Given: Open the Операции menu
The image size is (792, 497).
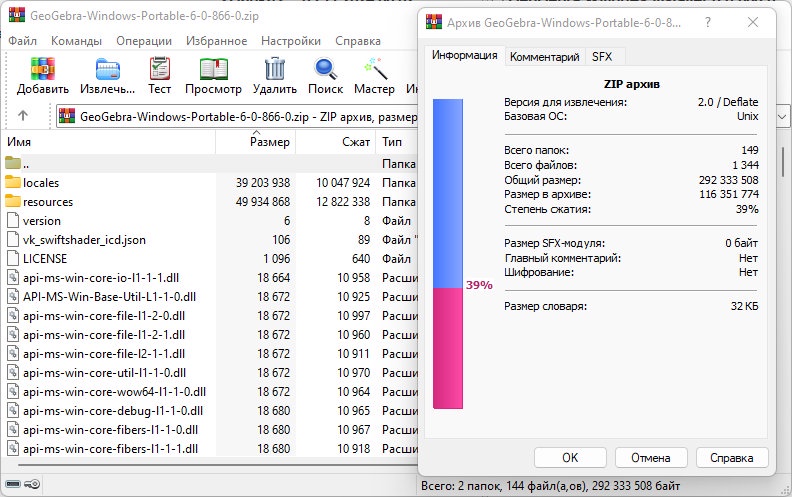Looking at the screenshot, I should click(144, 41).
